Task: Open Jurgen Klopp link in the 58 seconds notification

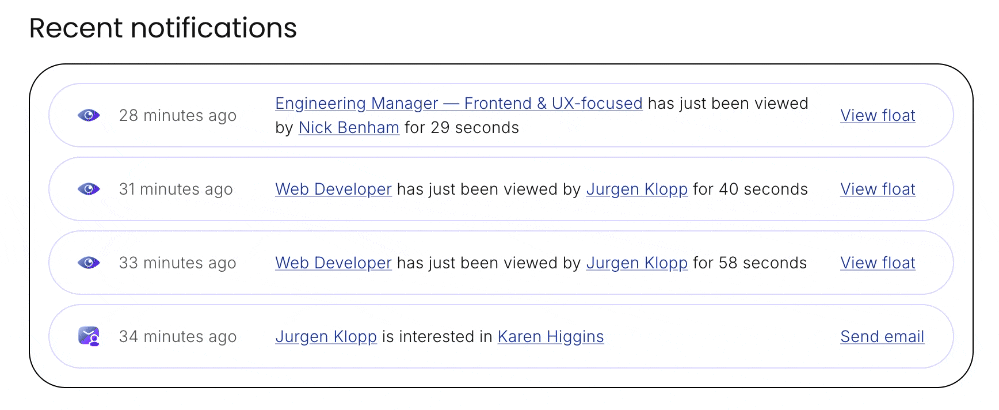Action: click(636, 263)
